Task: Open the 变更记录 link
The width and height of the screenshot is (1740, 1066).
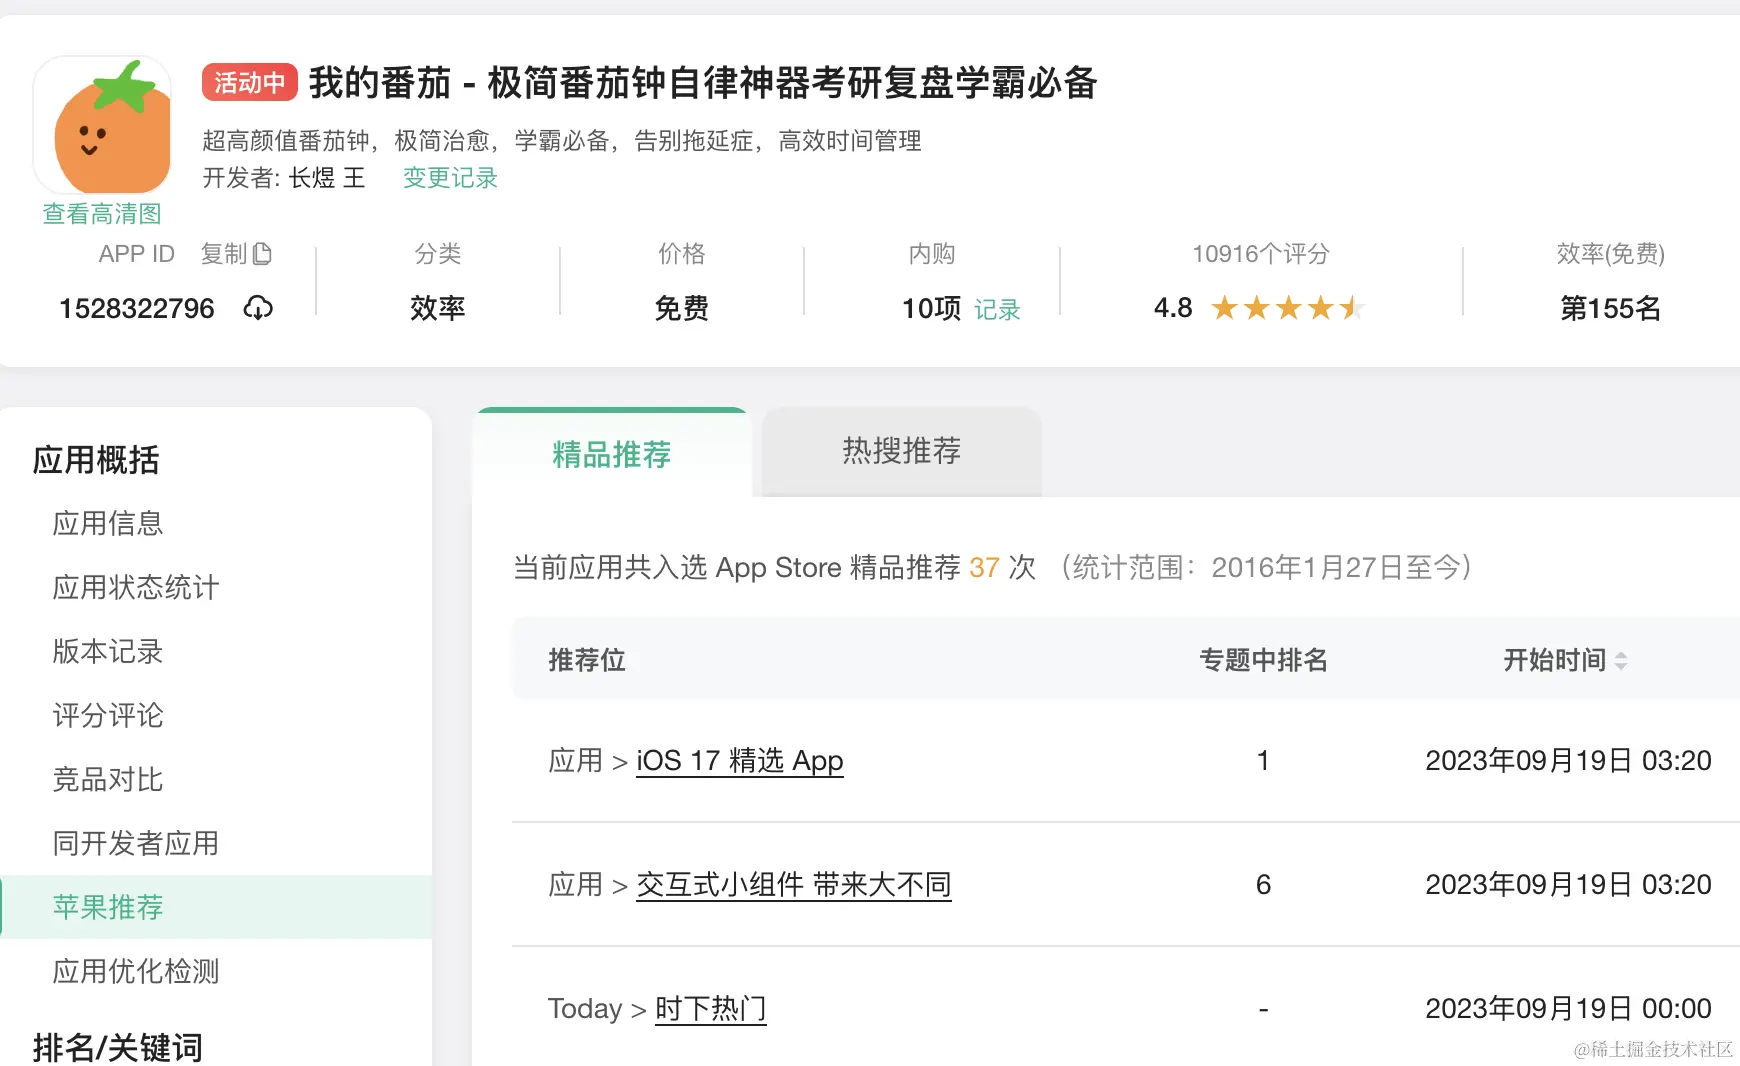Action: [x=450, y=178]
